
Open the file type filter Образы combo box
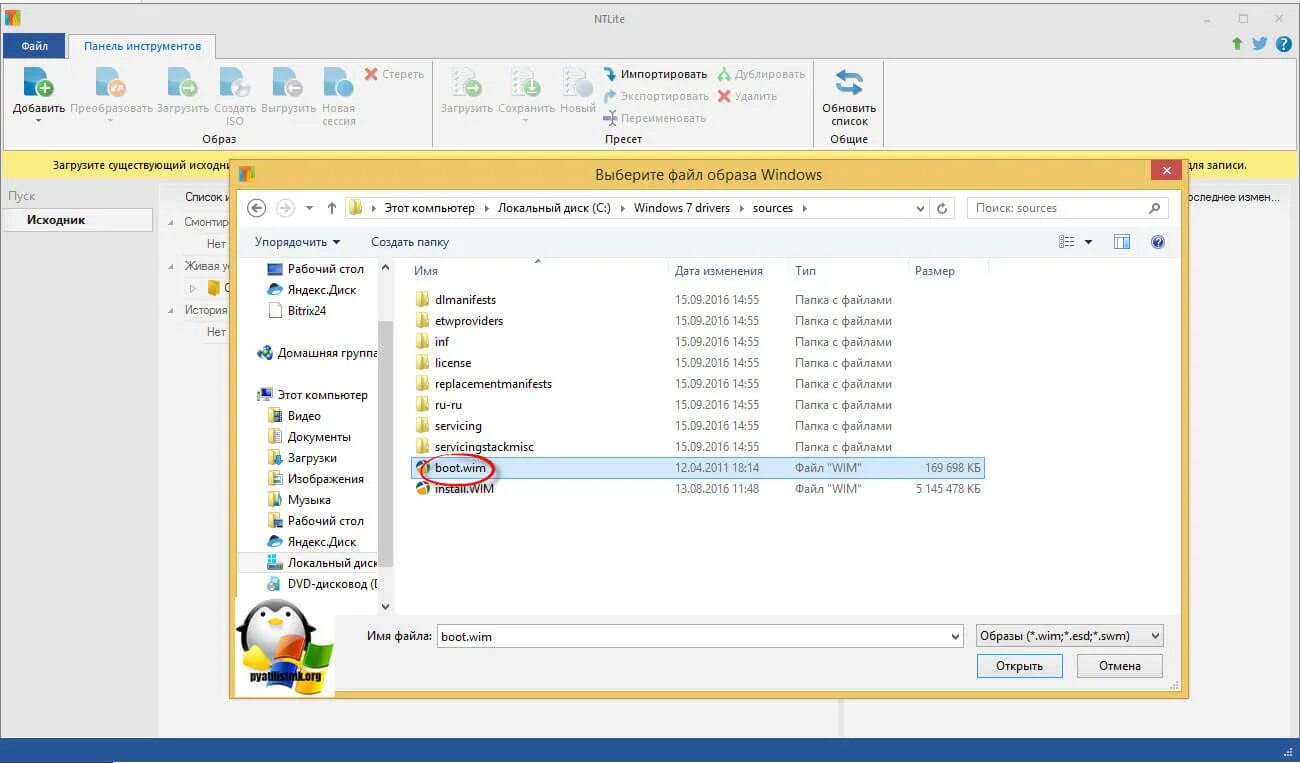click(x=1070, y=636)
